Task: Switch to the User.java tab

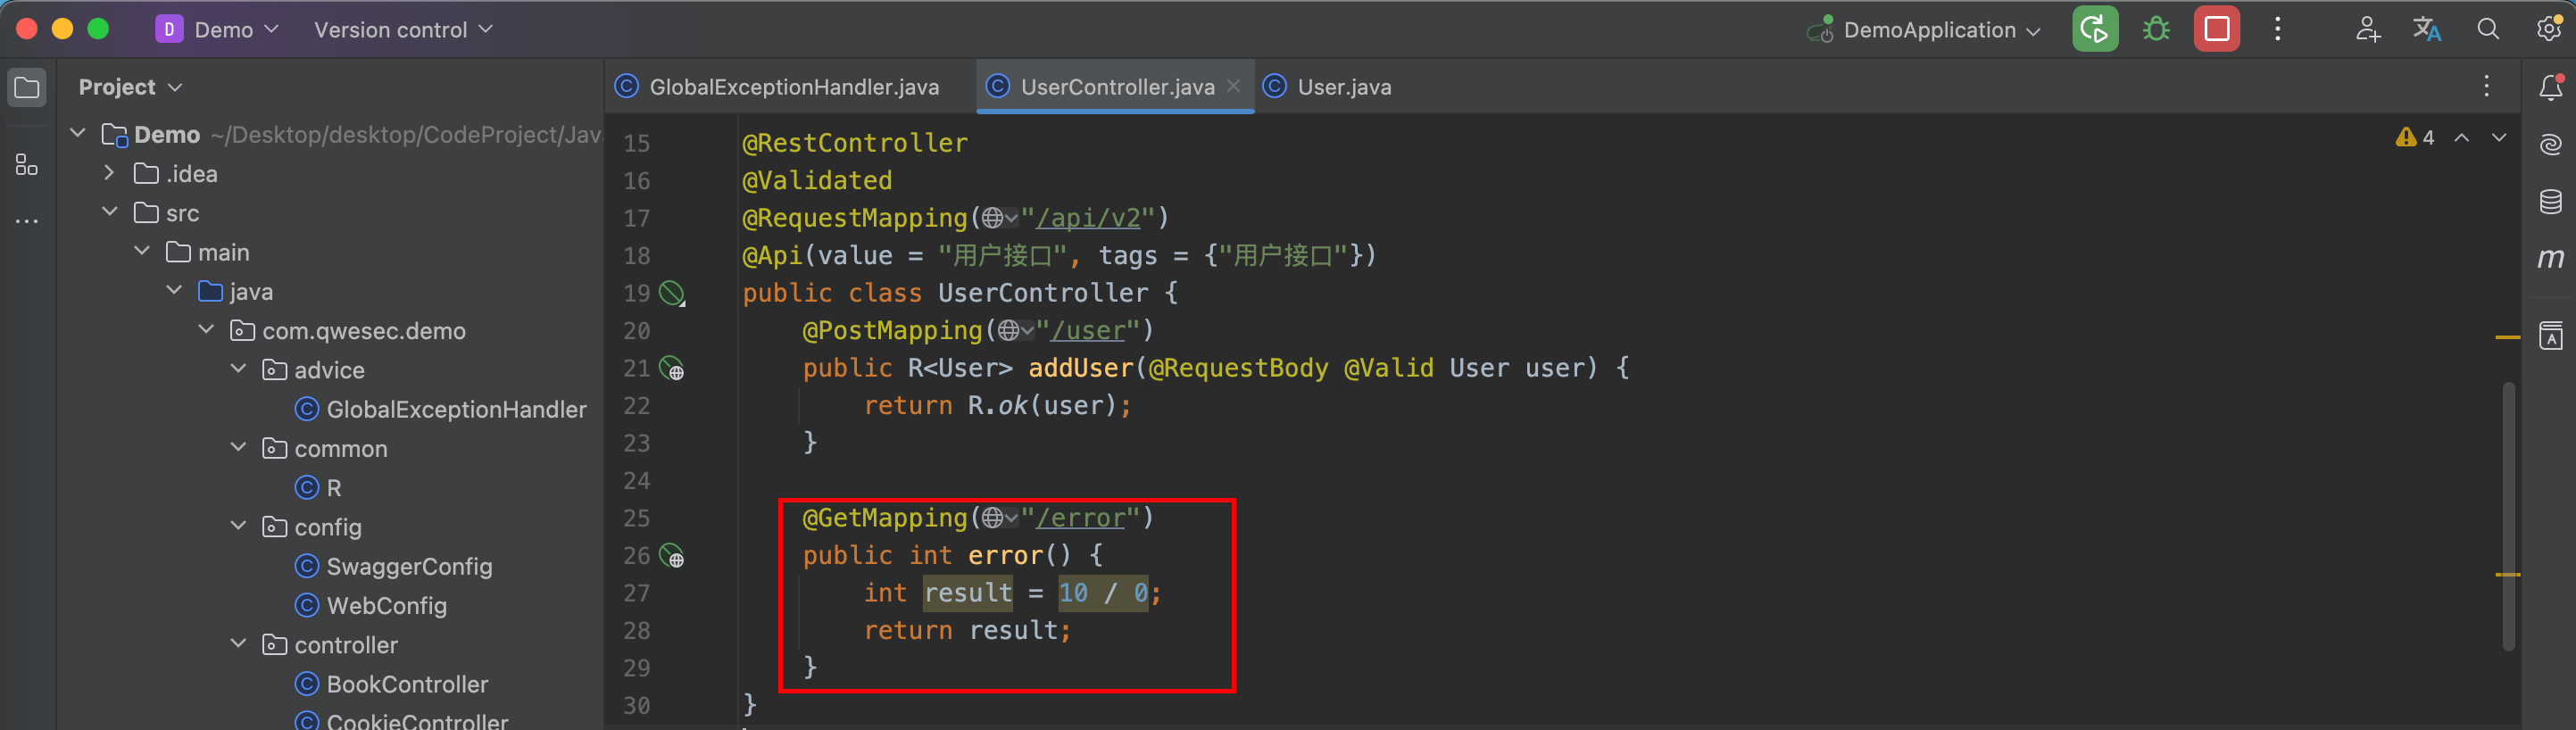Action: click(1327, 87)
